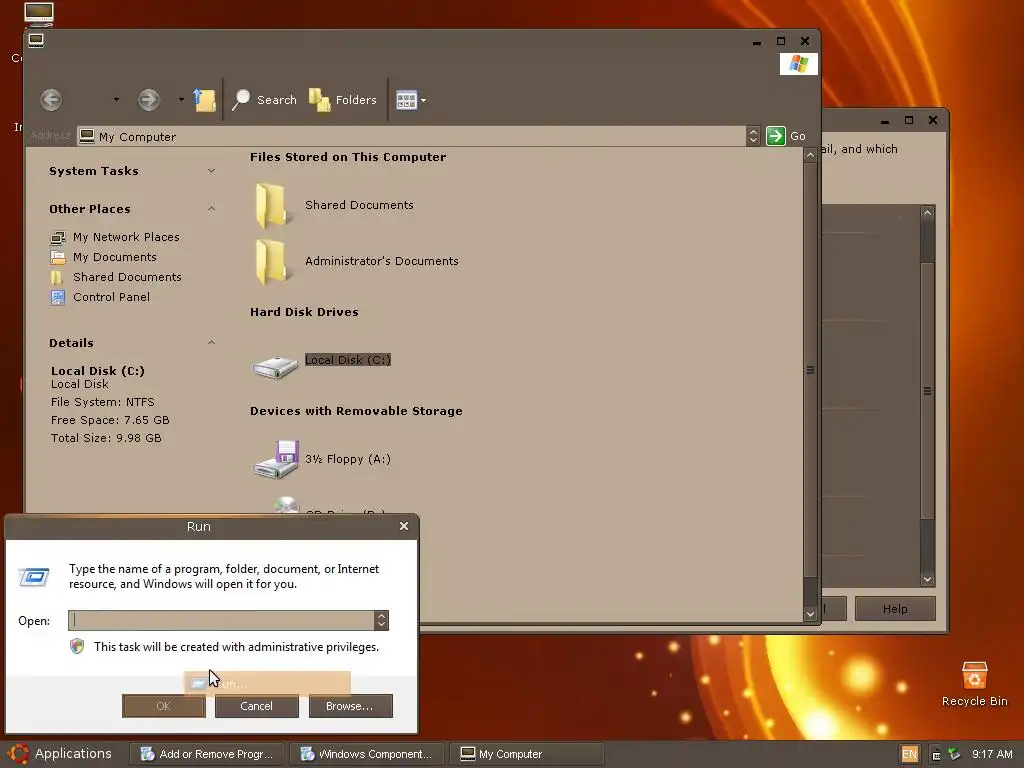Switch to Add or Remove Programs taskbar item
This screenshot has height=768, width=1024.
pos(208,754)
